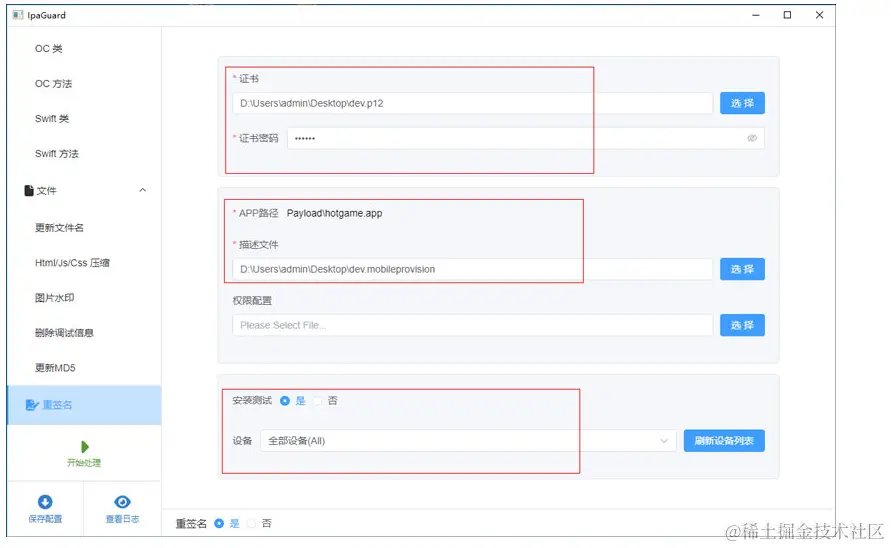Select 是 for 重签名 option
The image size is (891, 548).
point(219,524)
